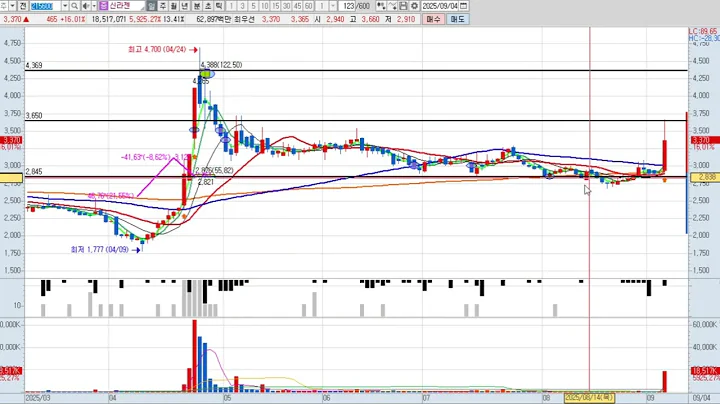
Task: Click the 123 bar count field
Action: [x=348, y=6]
